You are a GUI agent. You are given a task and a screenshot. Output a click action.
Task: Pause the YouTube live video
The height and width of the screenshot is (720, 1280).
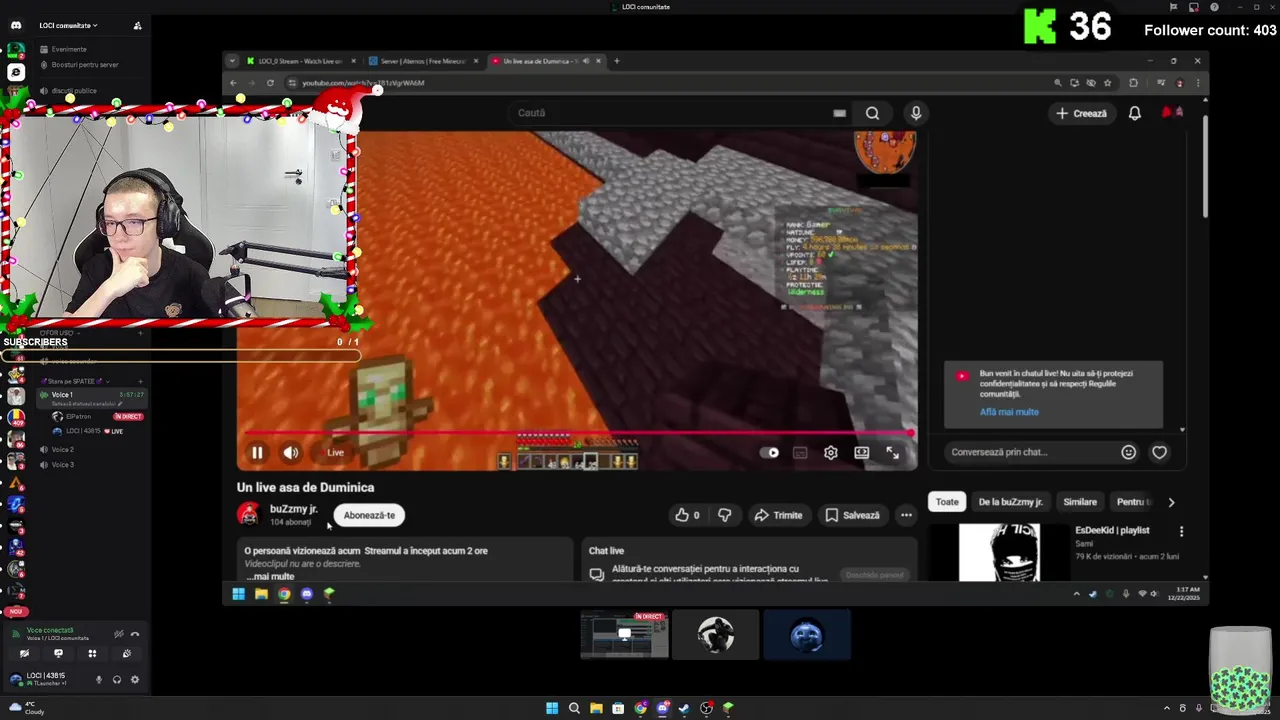pyautogui.click(x=257, y=453)
